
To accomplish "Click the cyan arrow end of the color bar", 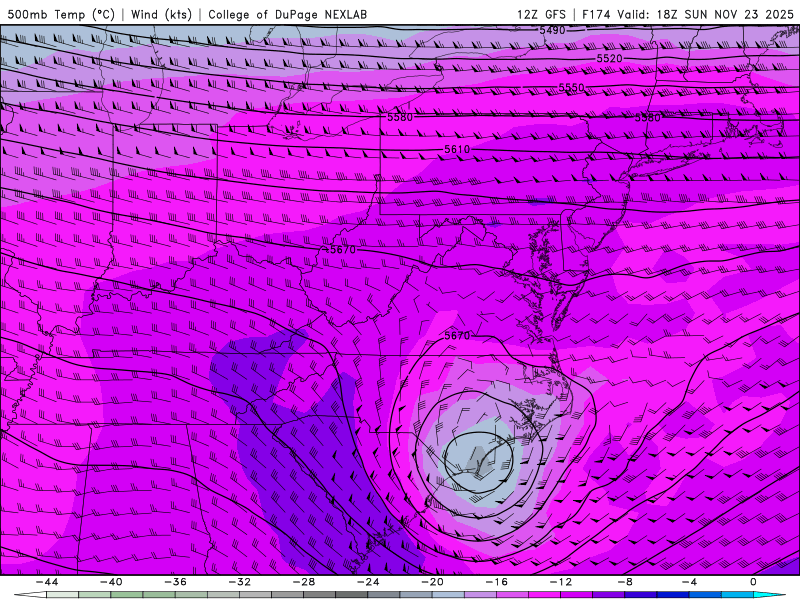I will (x=770, y=595).
